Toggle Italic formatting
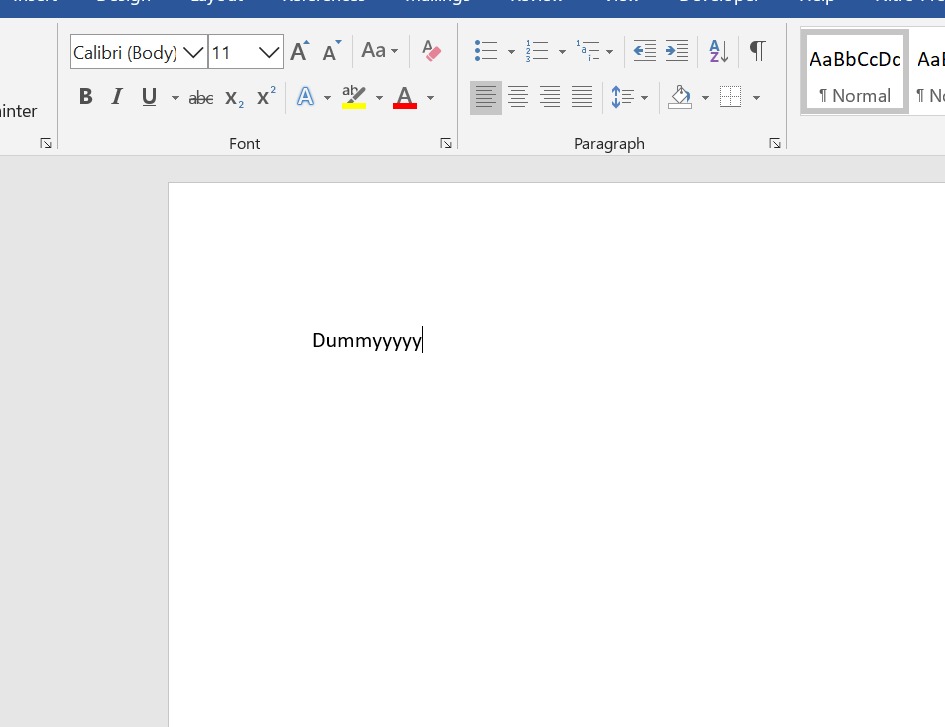Image resolution: width=945 pixels, height=727 pixels. tap(117, 97)
